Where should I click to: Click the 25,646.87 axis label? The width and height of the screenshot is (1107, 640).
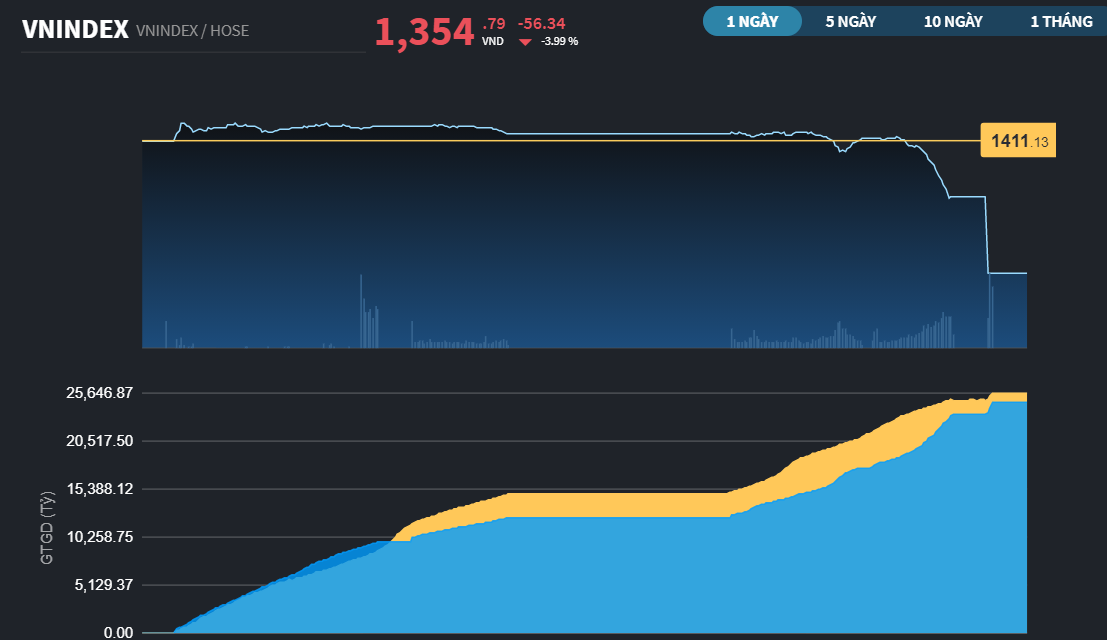coord(100,393)
